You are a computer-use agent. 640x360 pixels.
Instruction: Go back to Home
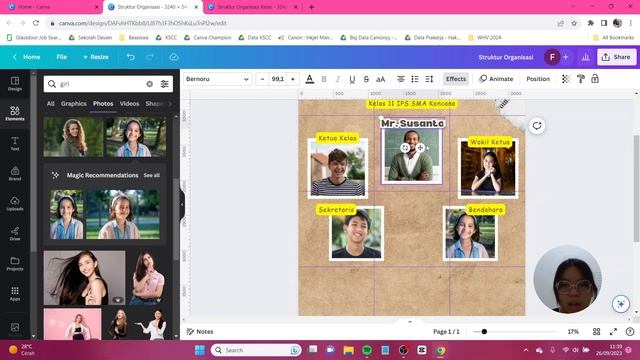[27, 57]
